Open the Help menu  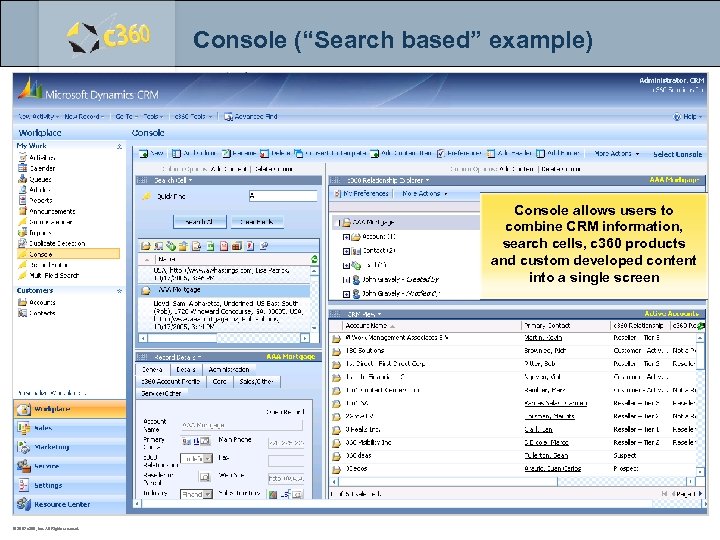(x=688, y=117)
